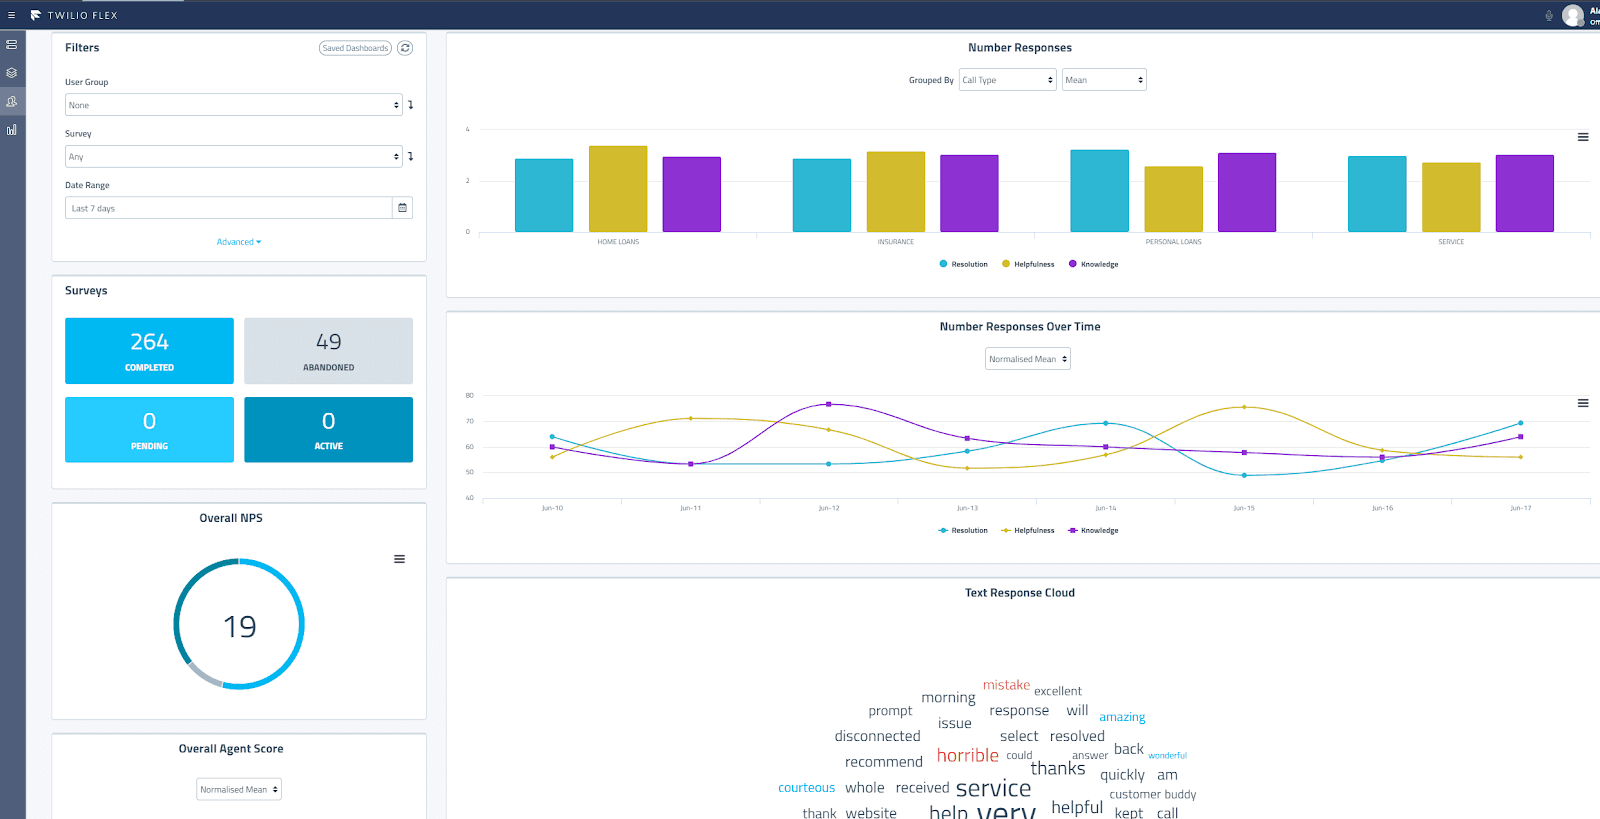Open the Number Responses chart hamburger menu
The height and width of the screenshot is (819, 1600).
1583,137
